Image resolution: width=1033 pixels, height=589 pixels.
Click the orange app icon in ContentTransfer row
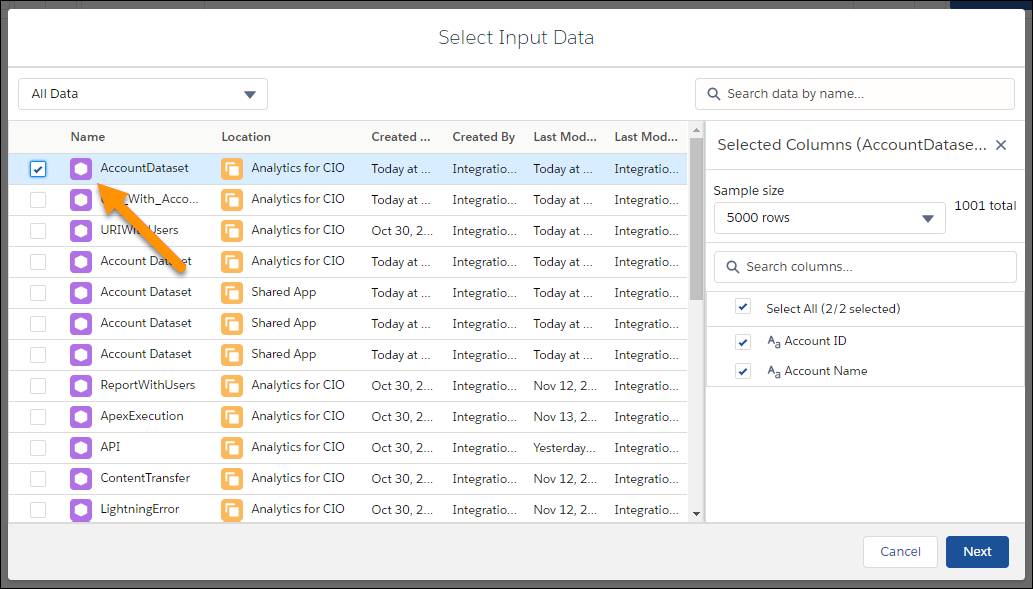pos(232,478)
